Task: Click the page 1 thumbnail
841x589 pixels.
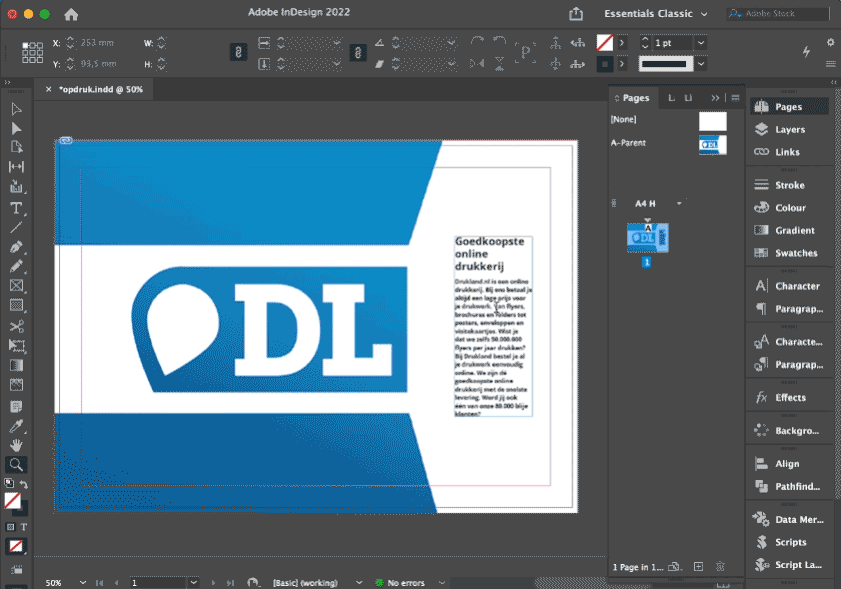Action: tap(647, 238)
